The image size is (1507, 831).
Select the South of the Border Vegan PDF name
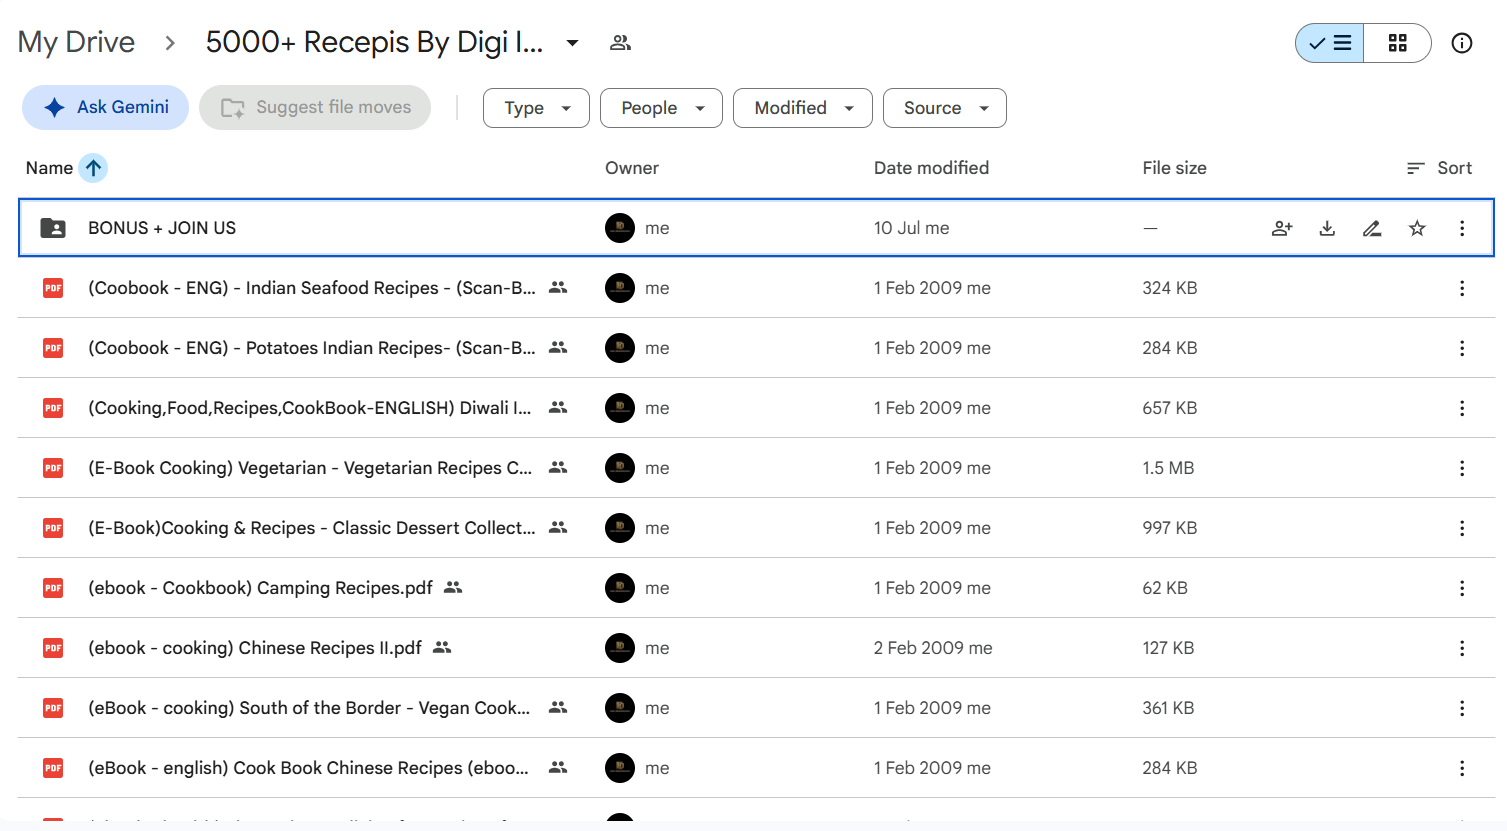click(x=309, y=708)
